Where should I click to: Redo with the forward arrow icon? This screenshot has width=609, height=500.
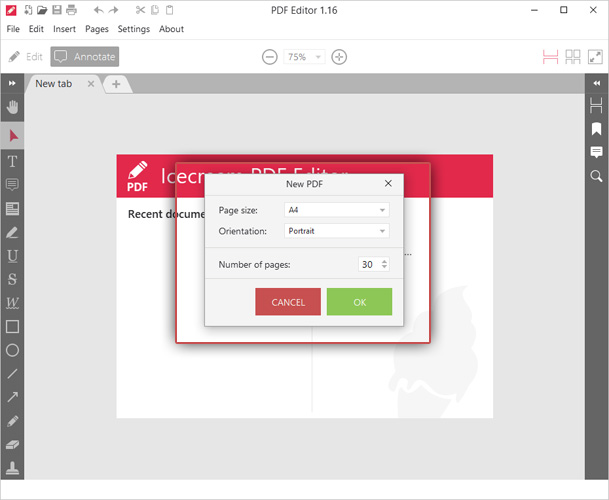(x=113, y=10)
